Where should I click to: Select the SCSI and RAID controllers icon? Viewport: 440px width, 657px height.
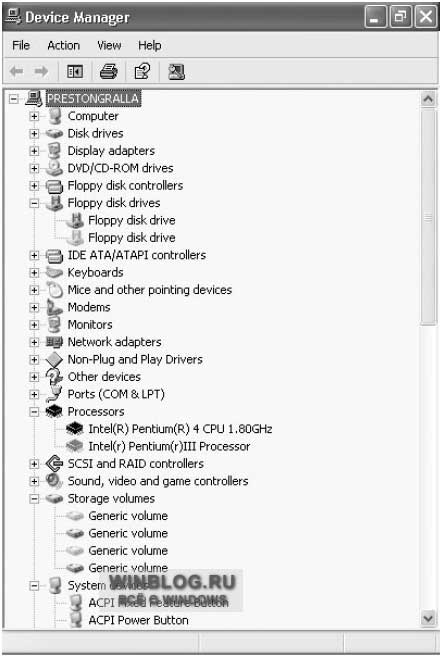pos(54,463)
